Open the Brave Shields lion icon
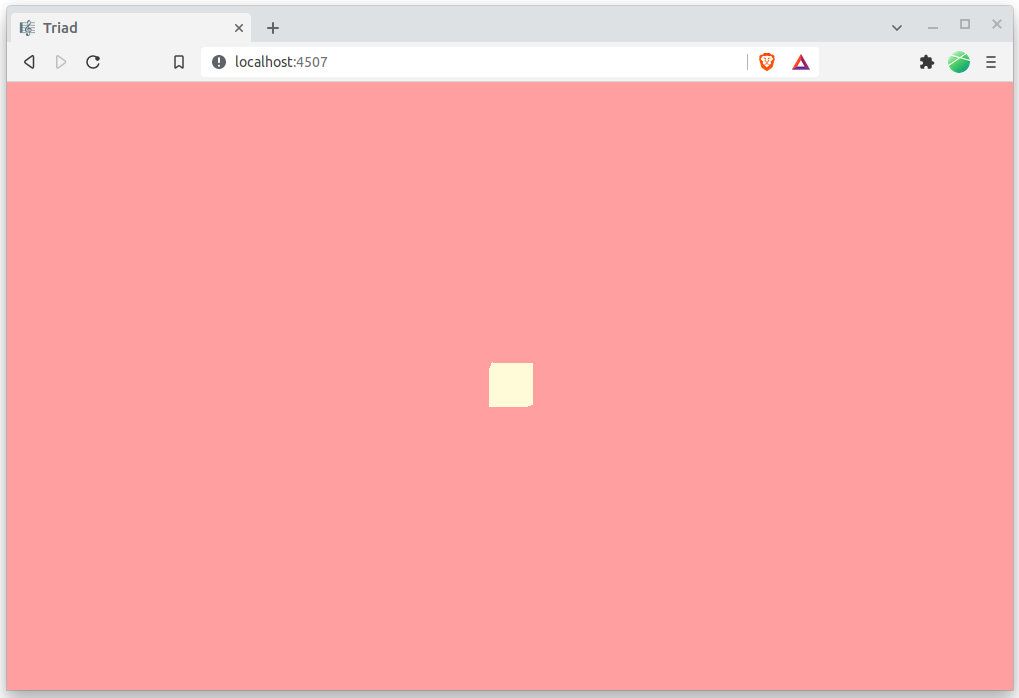The width and height of the screenshot is (1019, 698). pos(767,62)
